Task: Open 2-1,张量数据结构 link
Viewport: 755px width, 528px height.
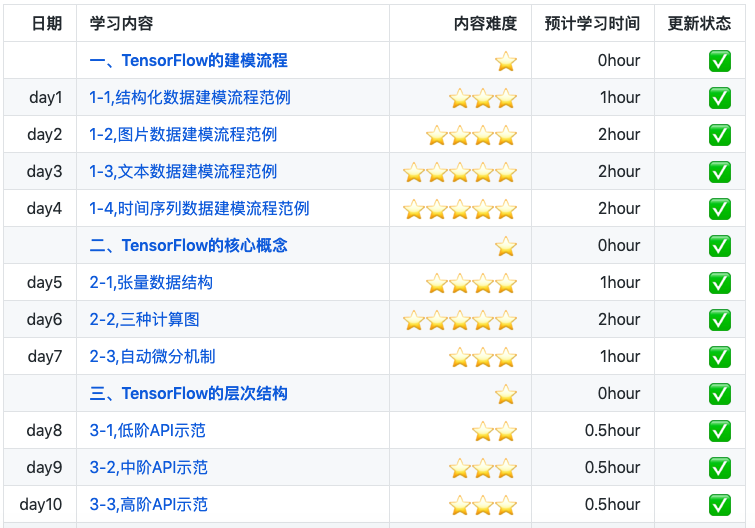Action: tap(151, 283)
